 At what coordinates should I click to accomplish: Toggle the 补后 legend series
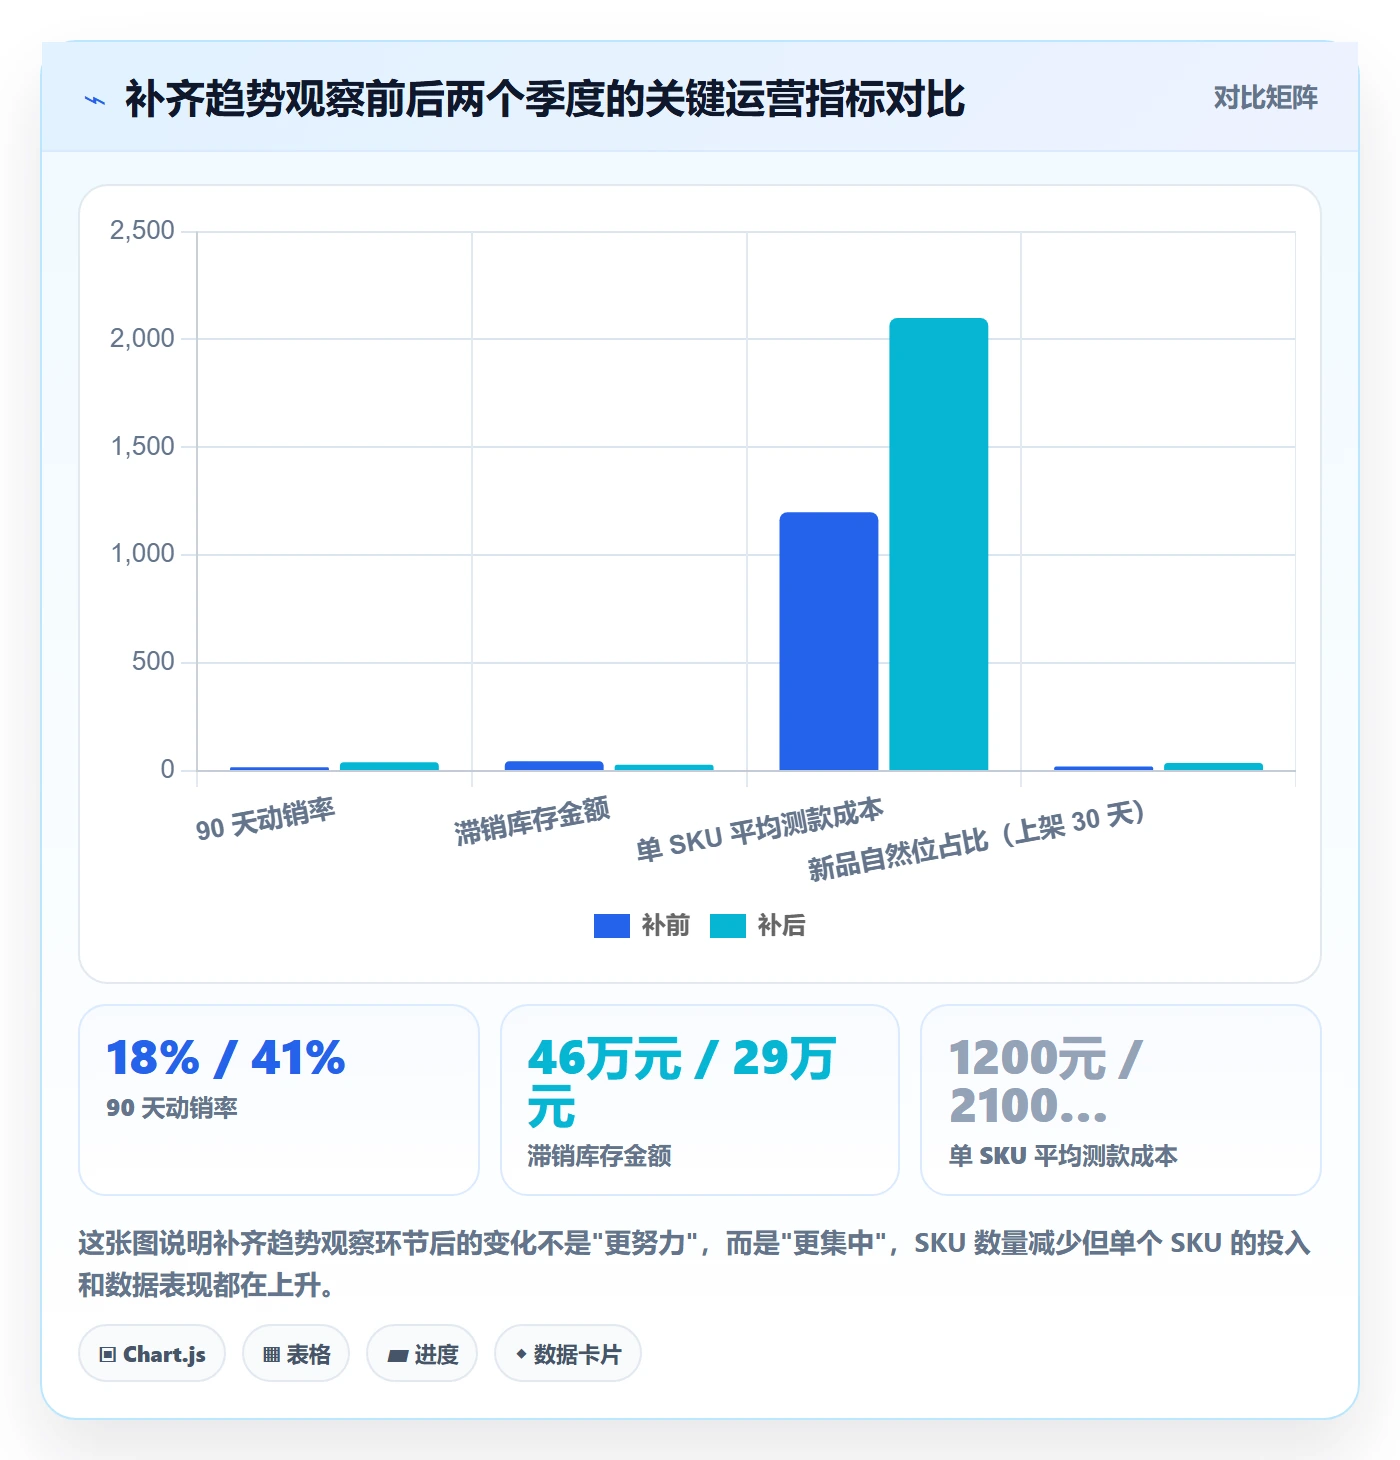(x=757, y=926)
